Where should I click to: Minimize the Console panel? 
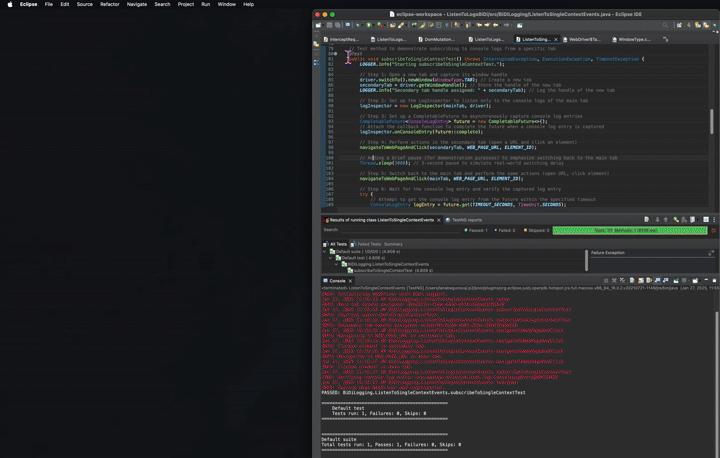(706, 280)
